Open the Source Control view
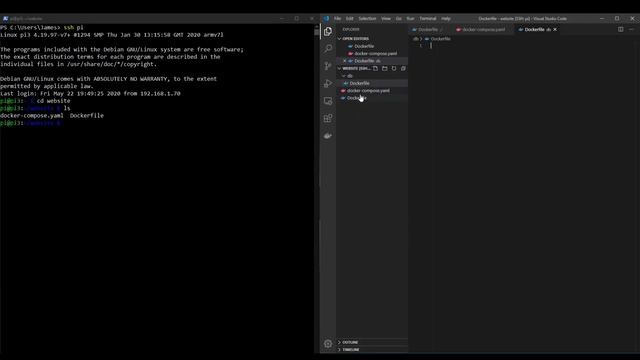 point(328,66)
